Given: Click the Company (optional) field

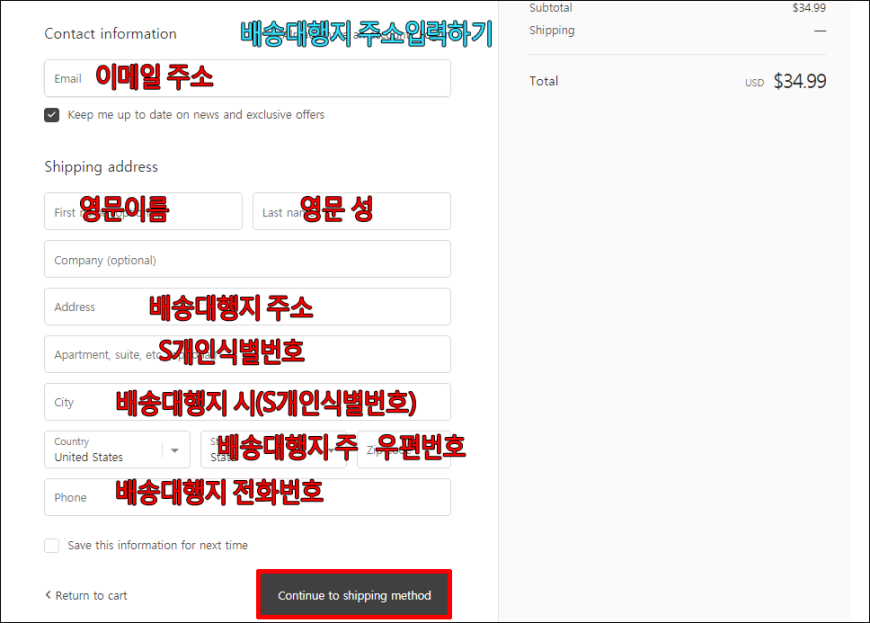Looking at the screenshot, I should pyautogui.click(x=247, y=259).
